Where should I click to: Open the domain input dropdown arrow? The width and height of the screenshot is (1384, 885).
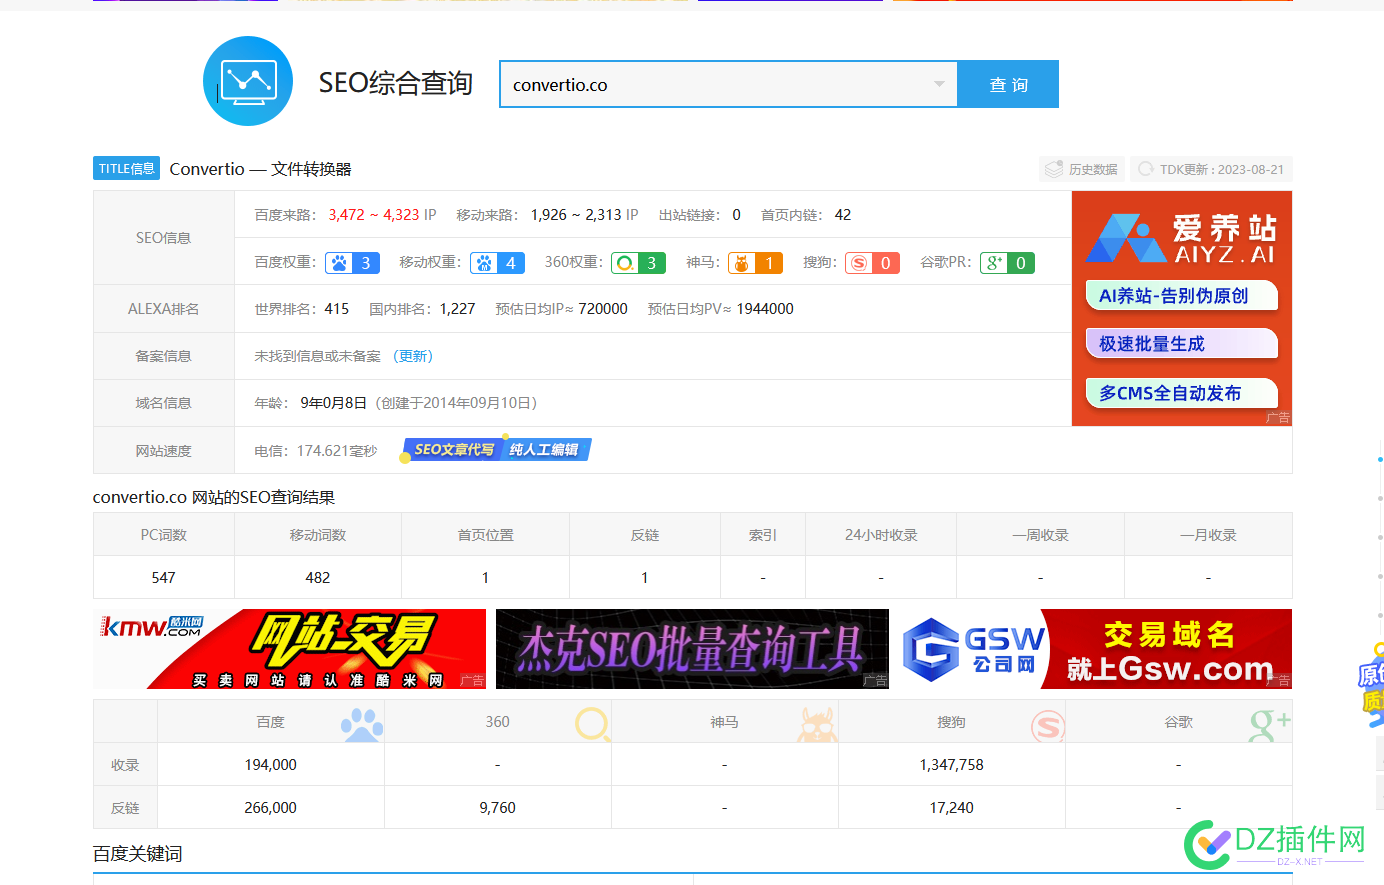939,84
